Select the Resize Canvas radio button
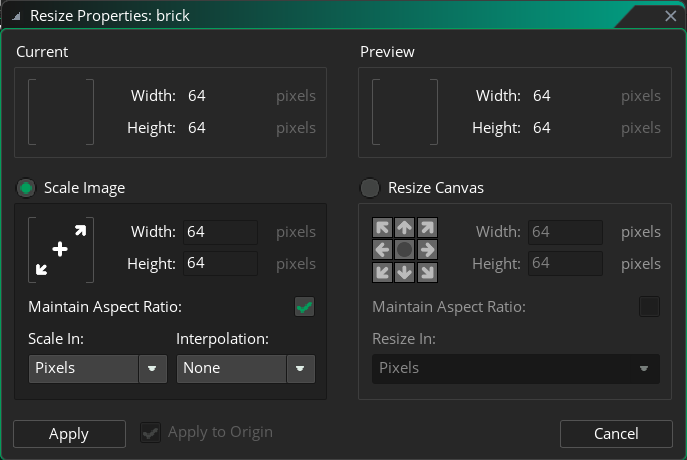Viewport: 687px width, 460px height. click(x=370, y=188)
